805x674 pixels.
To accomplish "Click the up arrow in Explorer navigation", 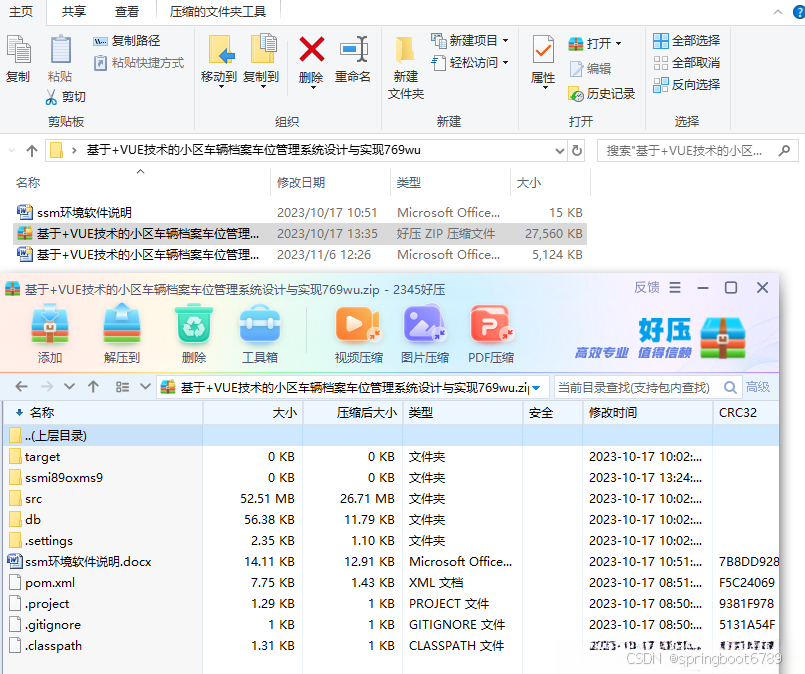I will coord(32,151).
